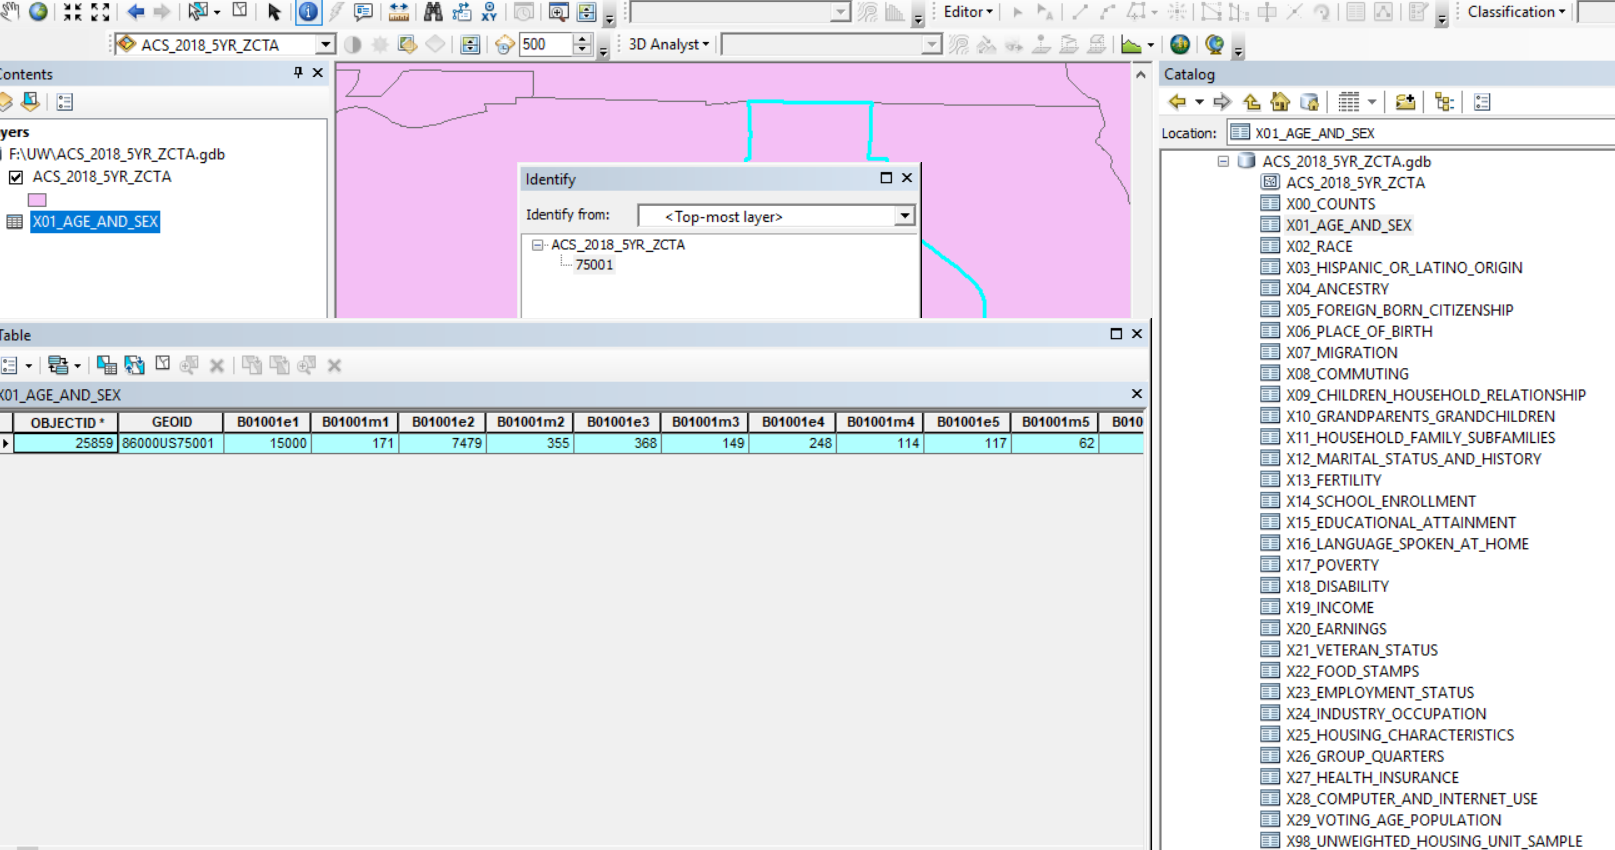Open the ACS_2018_5YR_ZCTA layer dropdown
Screen dimensions: 1615x850
pyautogui.click(x=325, y=44)
